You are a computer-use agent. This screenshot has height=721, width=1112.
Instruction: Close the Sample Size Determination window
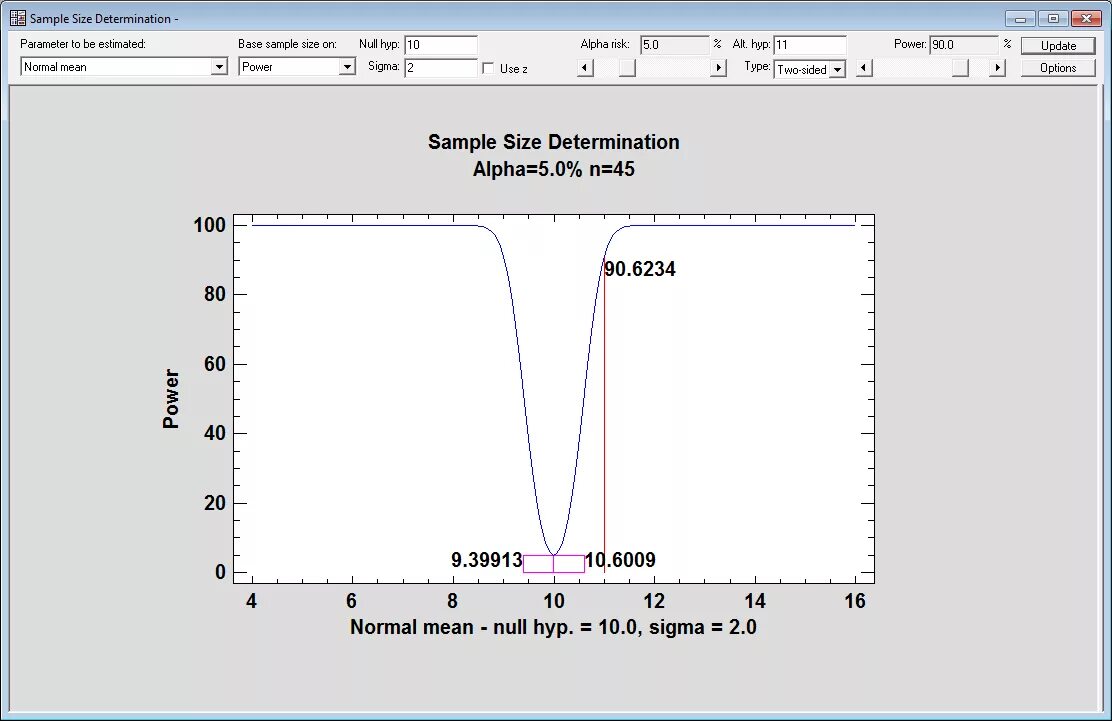1086,19
